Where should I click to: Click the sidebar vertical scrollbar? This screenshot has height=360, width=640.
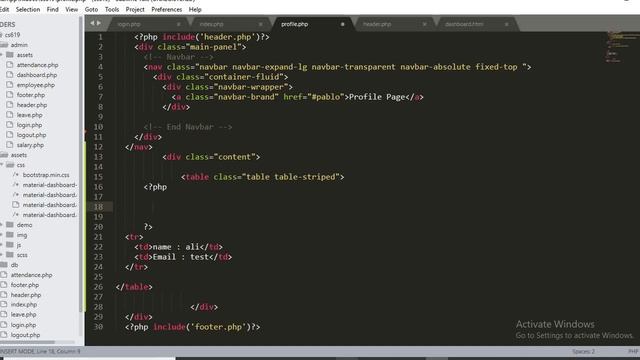pyautogui.click(x=81, y=164)
